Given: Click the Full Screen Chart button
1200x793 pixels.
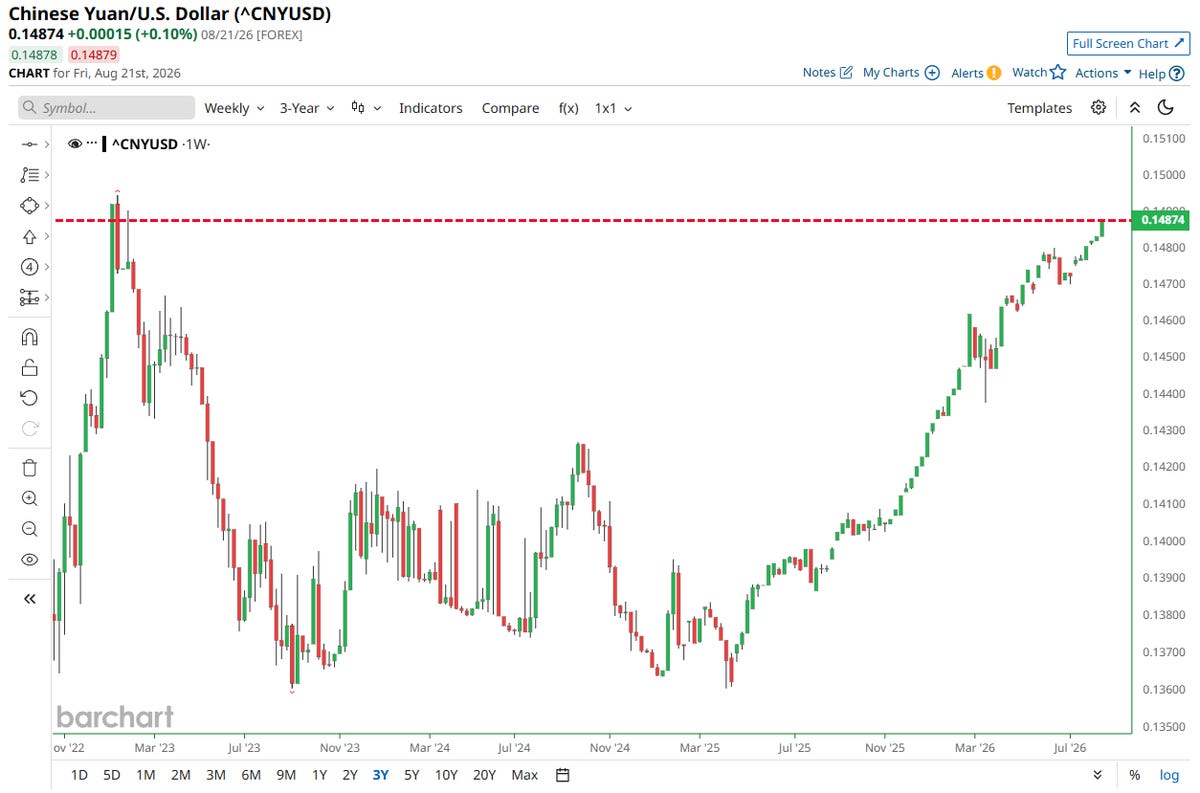Looking at the screenshot, I should [1126, 43].
